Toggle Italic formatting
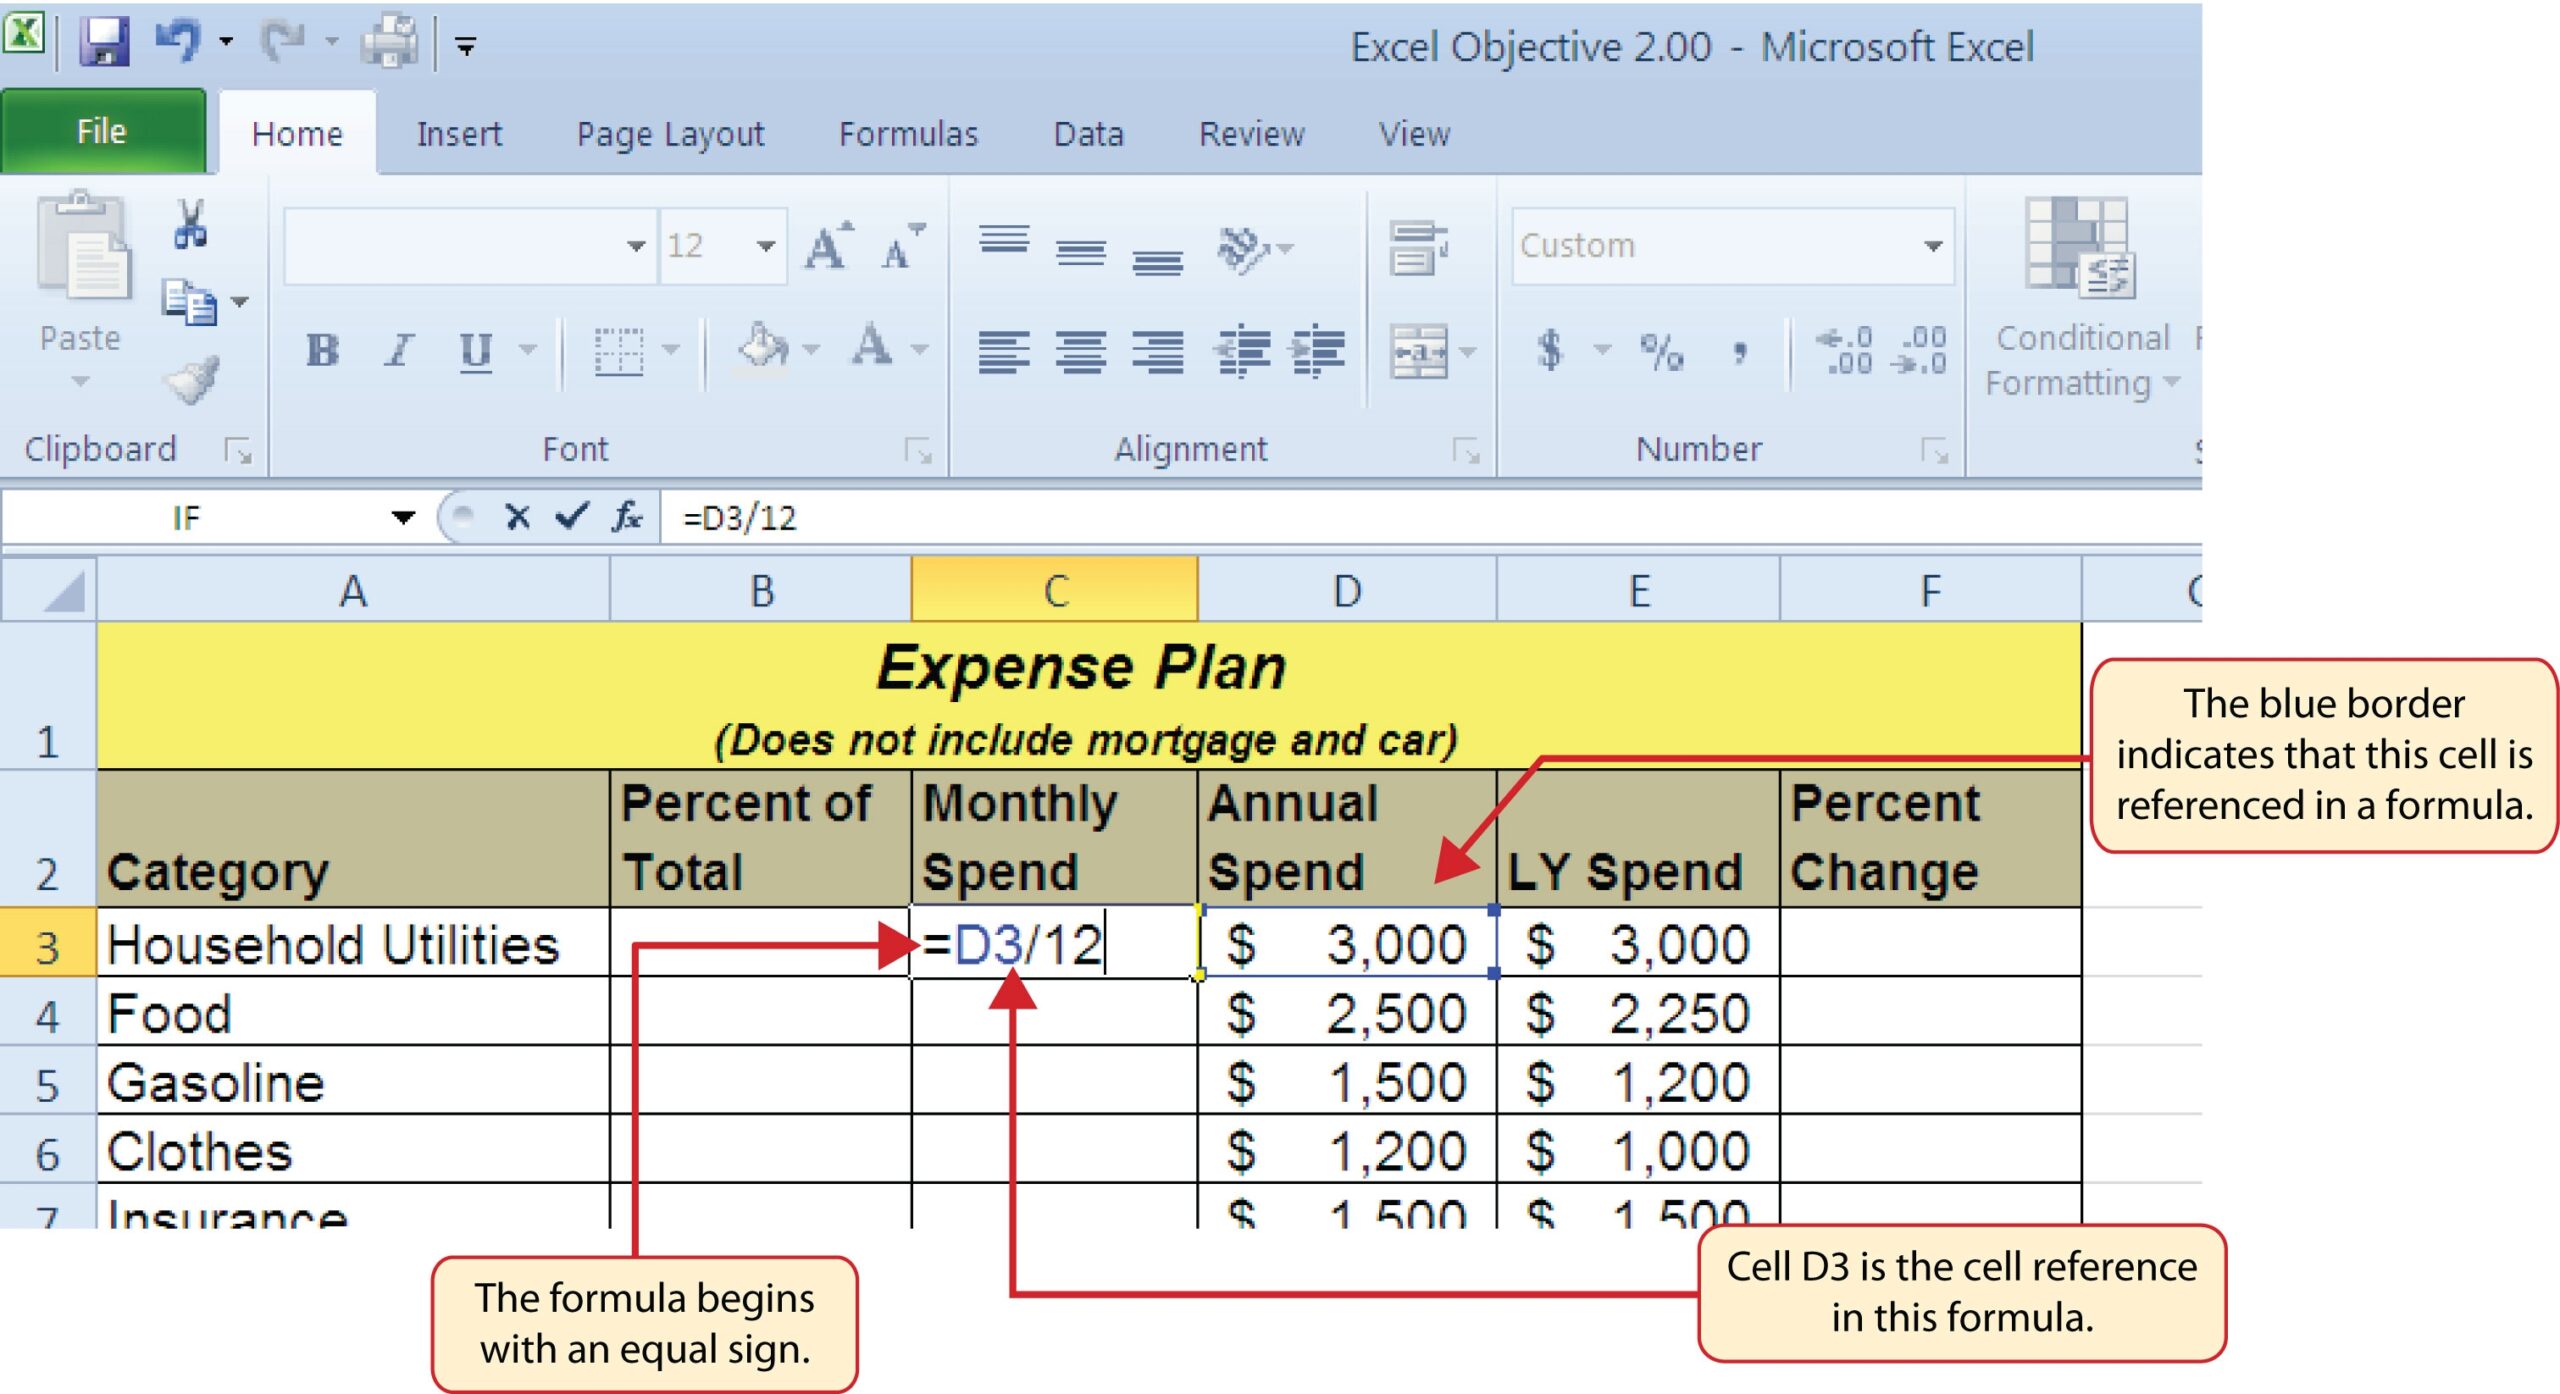The height and width of the screenshot is (1394, 2560). 399,351
